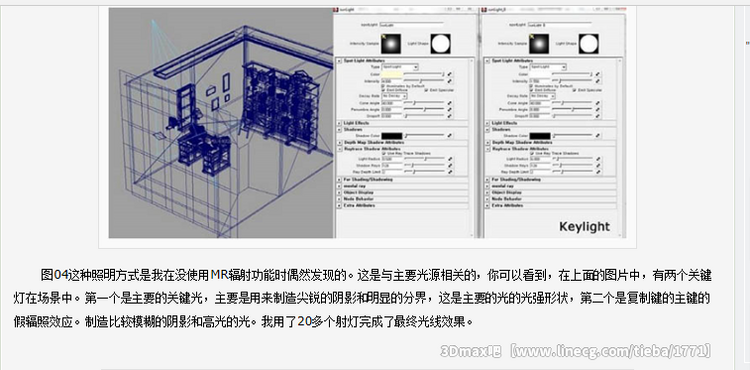The width and height of the screenshot is (750, 370).
Task: Click the 3D wireframe room viewport image
Action: click(221, 122)
